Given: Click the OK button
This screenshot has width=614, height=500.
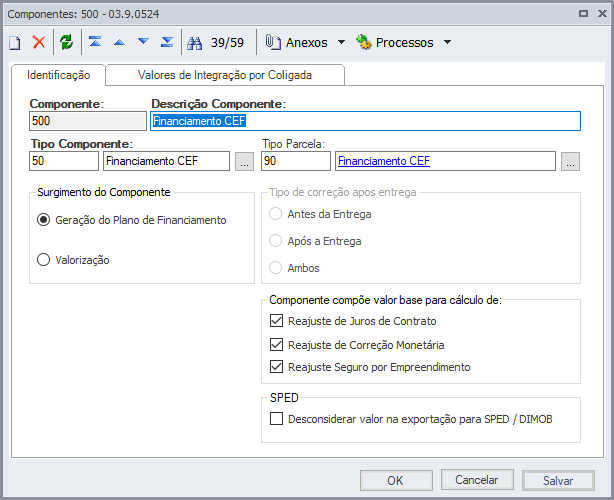Looking at the screenshot, I should tap(396, 480).
